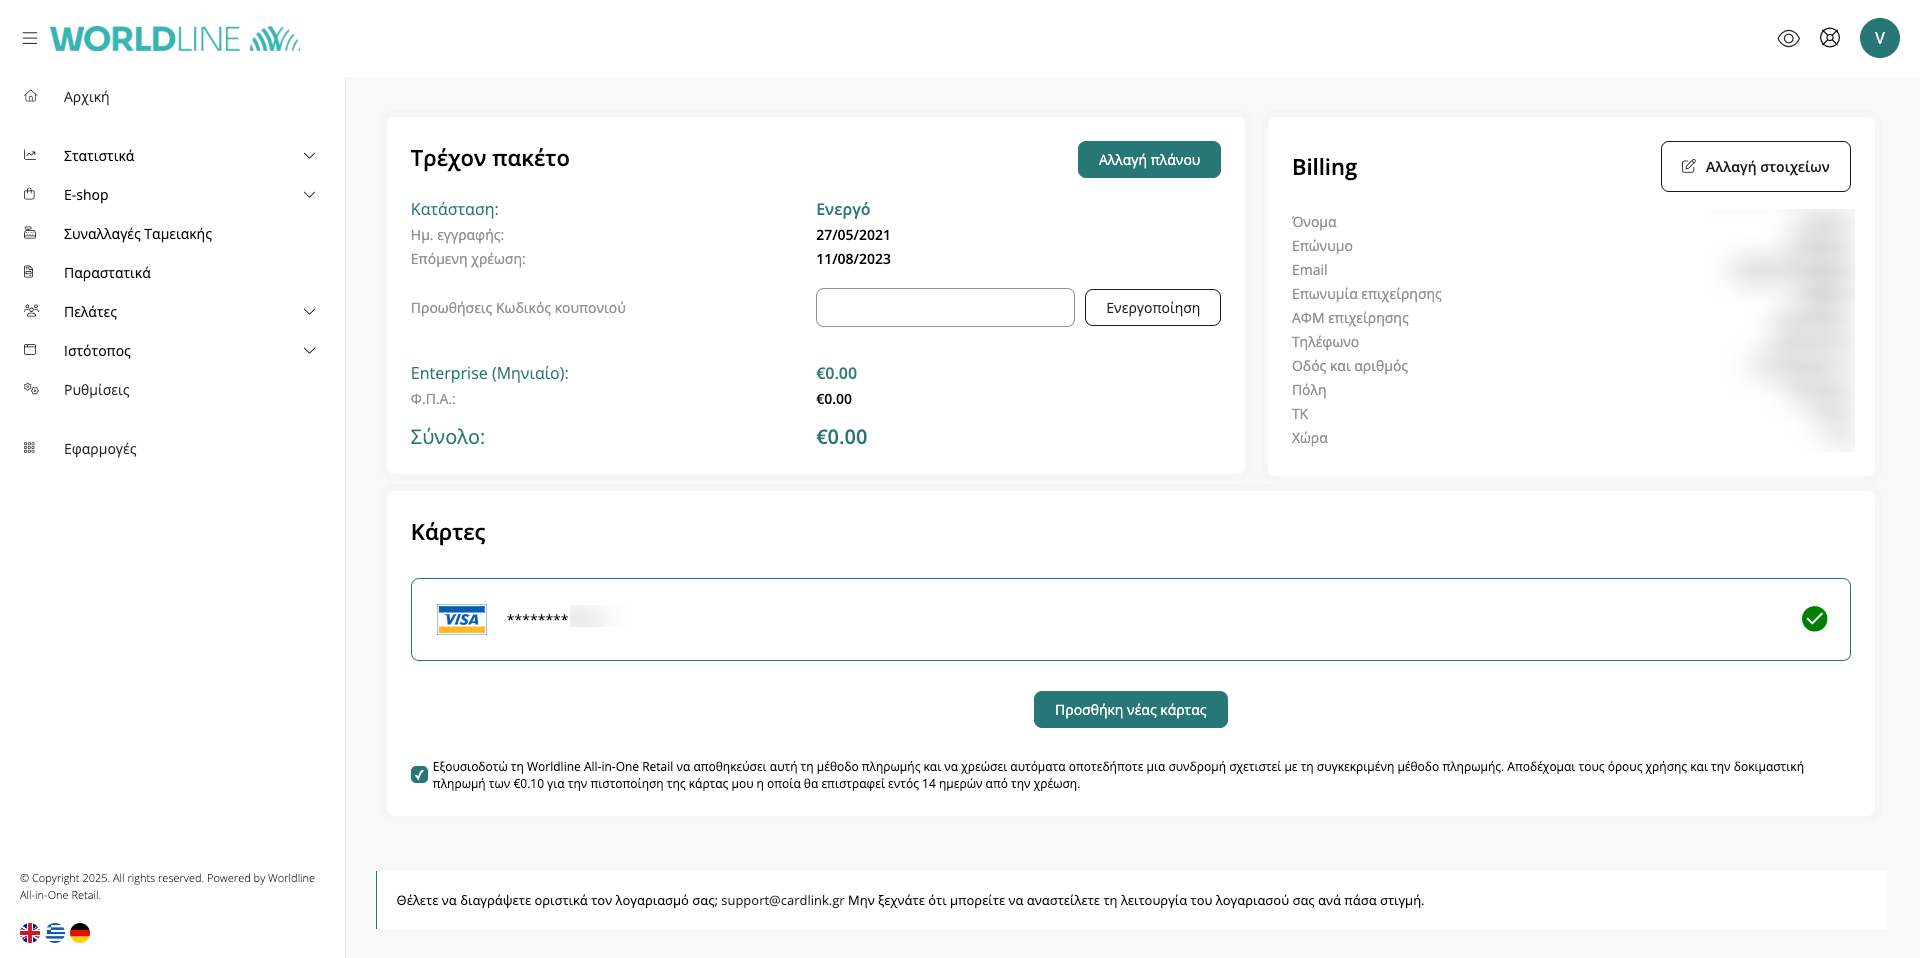
Task: Open the hamburger menu icon
Action: tap(30, 38)
